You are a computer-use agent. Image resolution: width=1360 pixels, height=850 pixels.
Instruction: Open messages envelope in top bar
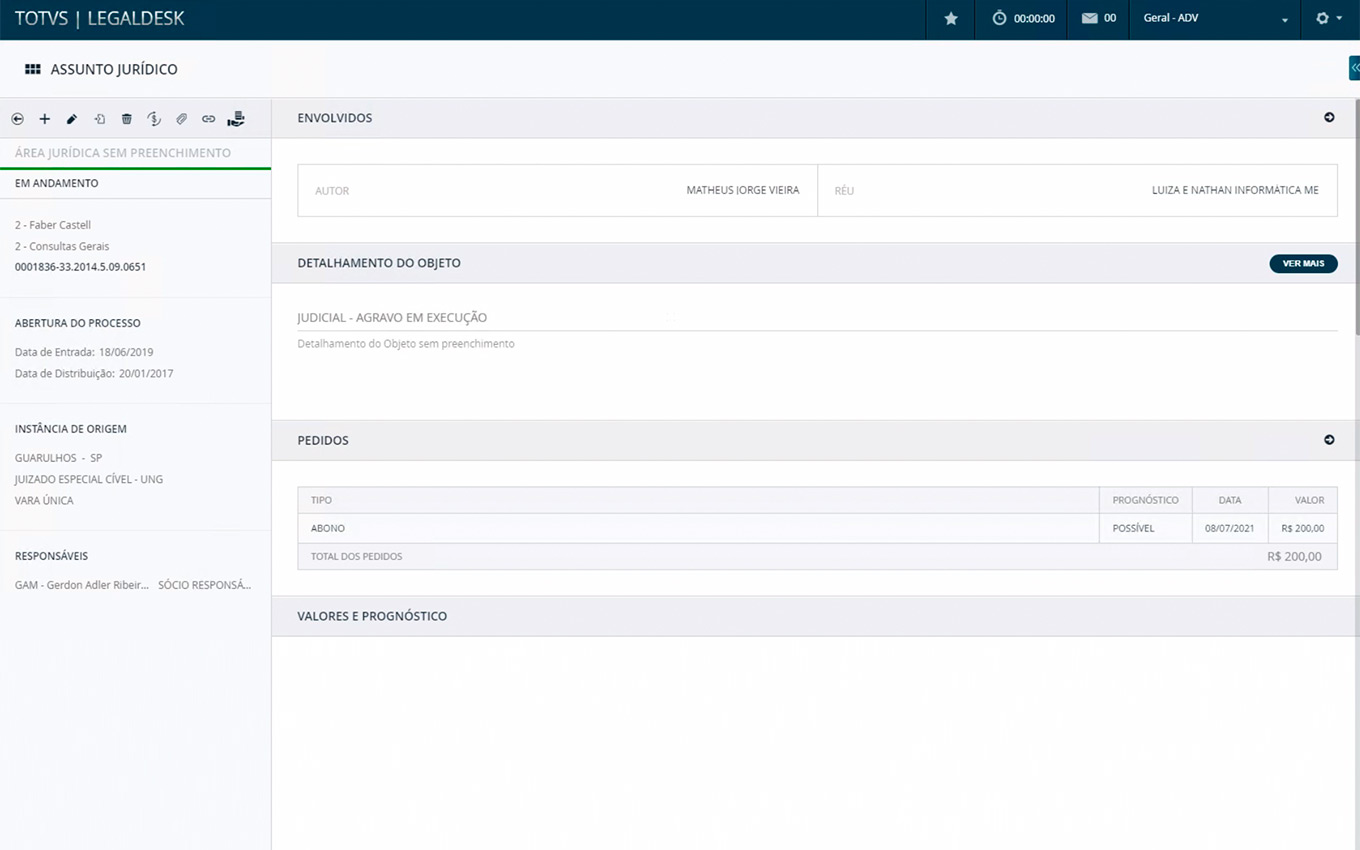tap(1098, 19)
